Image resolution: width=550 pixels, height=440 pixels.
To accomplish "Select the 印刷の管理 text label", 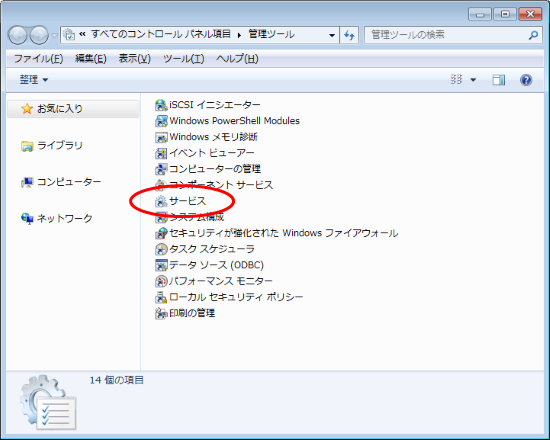I will 192,313.
